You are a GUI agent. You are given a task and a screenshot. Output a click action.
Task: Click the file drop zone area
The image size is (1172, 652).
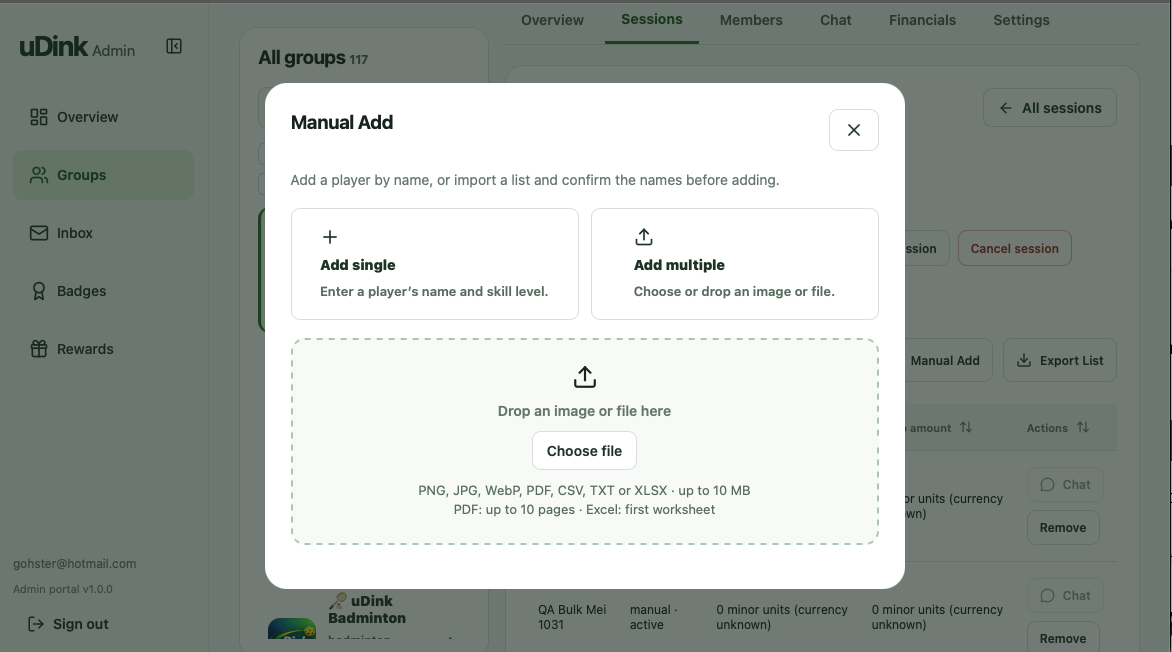(585, 441)
